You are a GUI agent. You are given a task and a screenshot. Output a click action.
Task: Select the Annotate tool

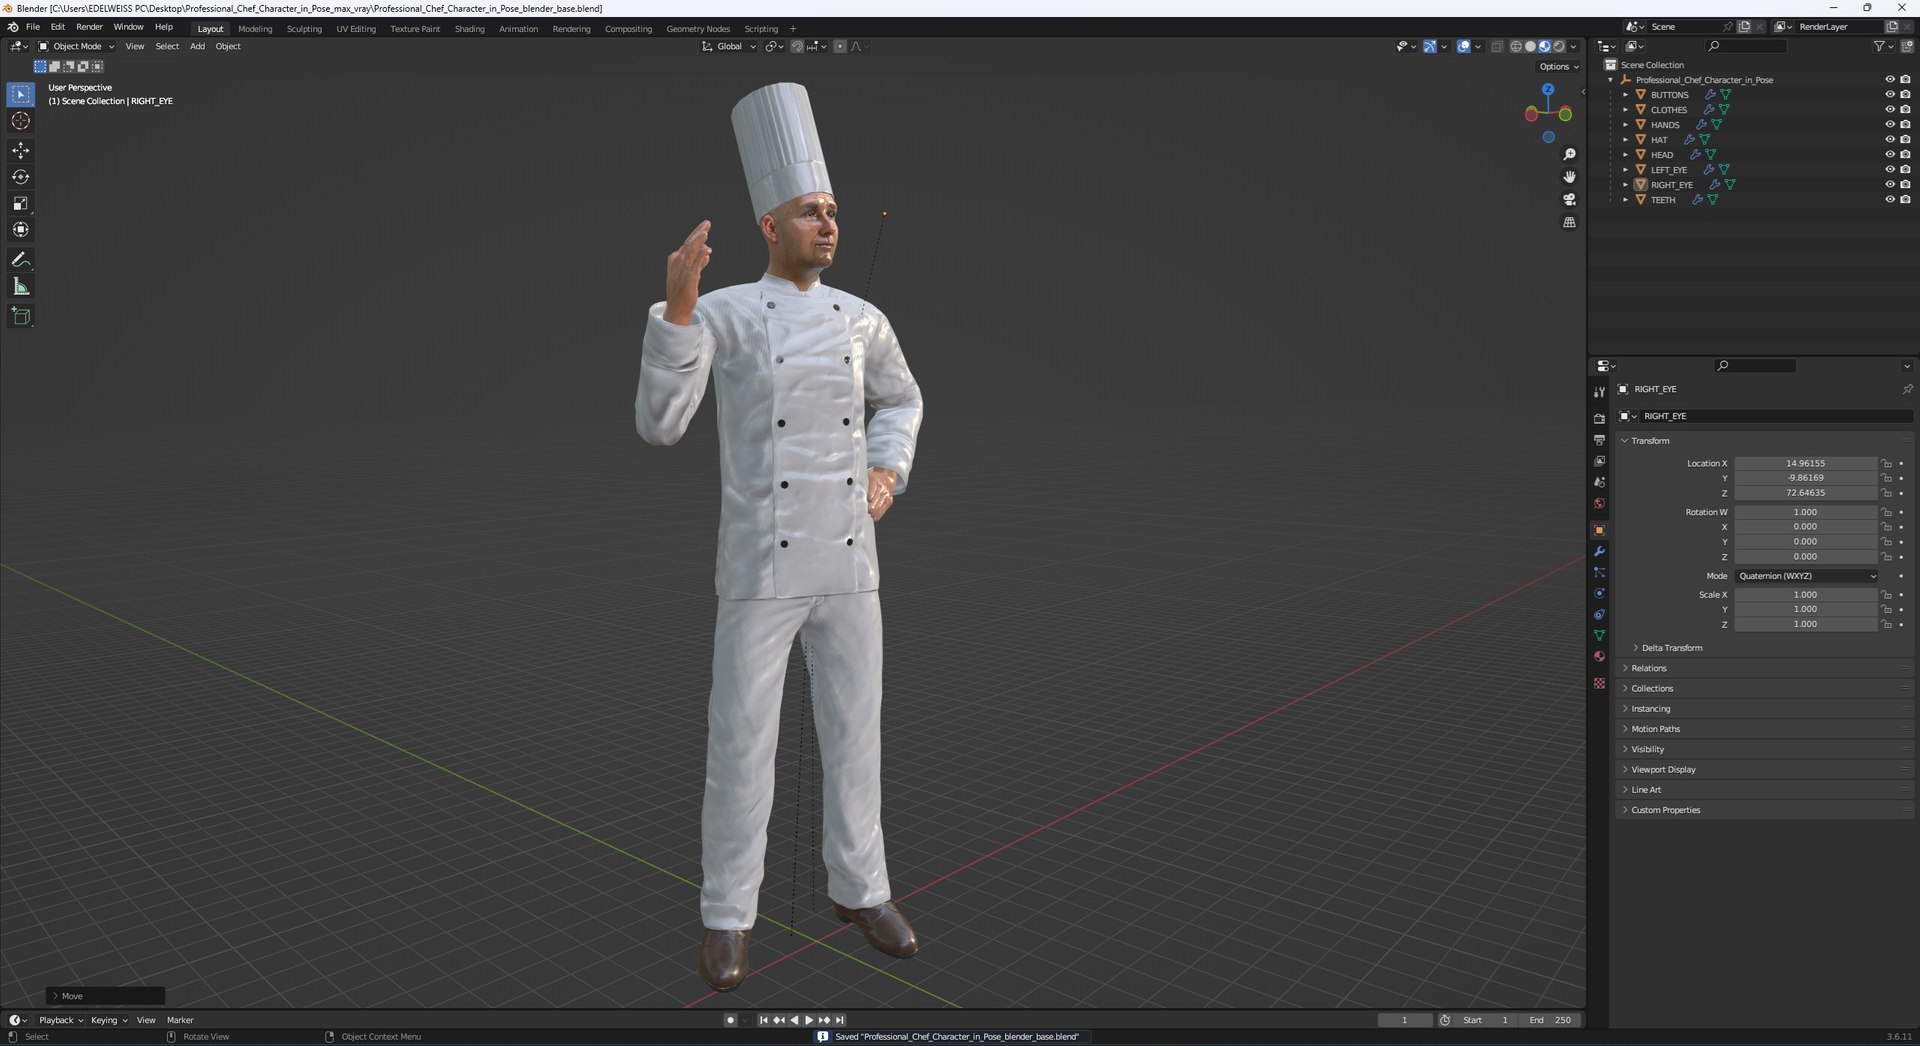coord(20,260)
